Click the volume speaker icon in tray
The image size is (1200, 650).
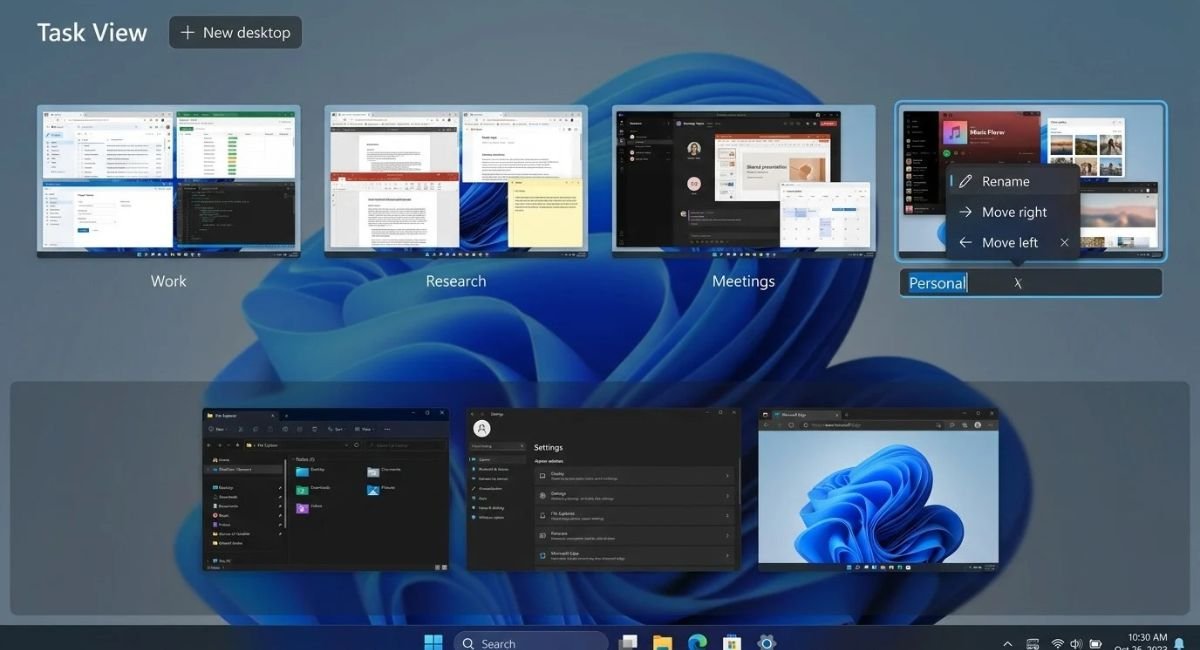coord(1076,643)
